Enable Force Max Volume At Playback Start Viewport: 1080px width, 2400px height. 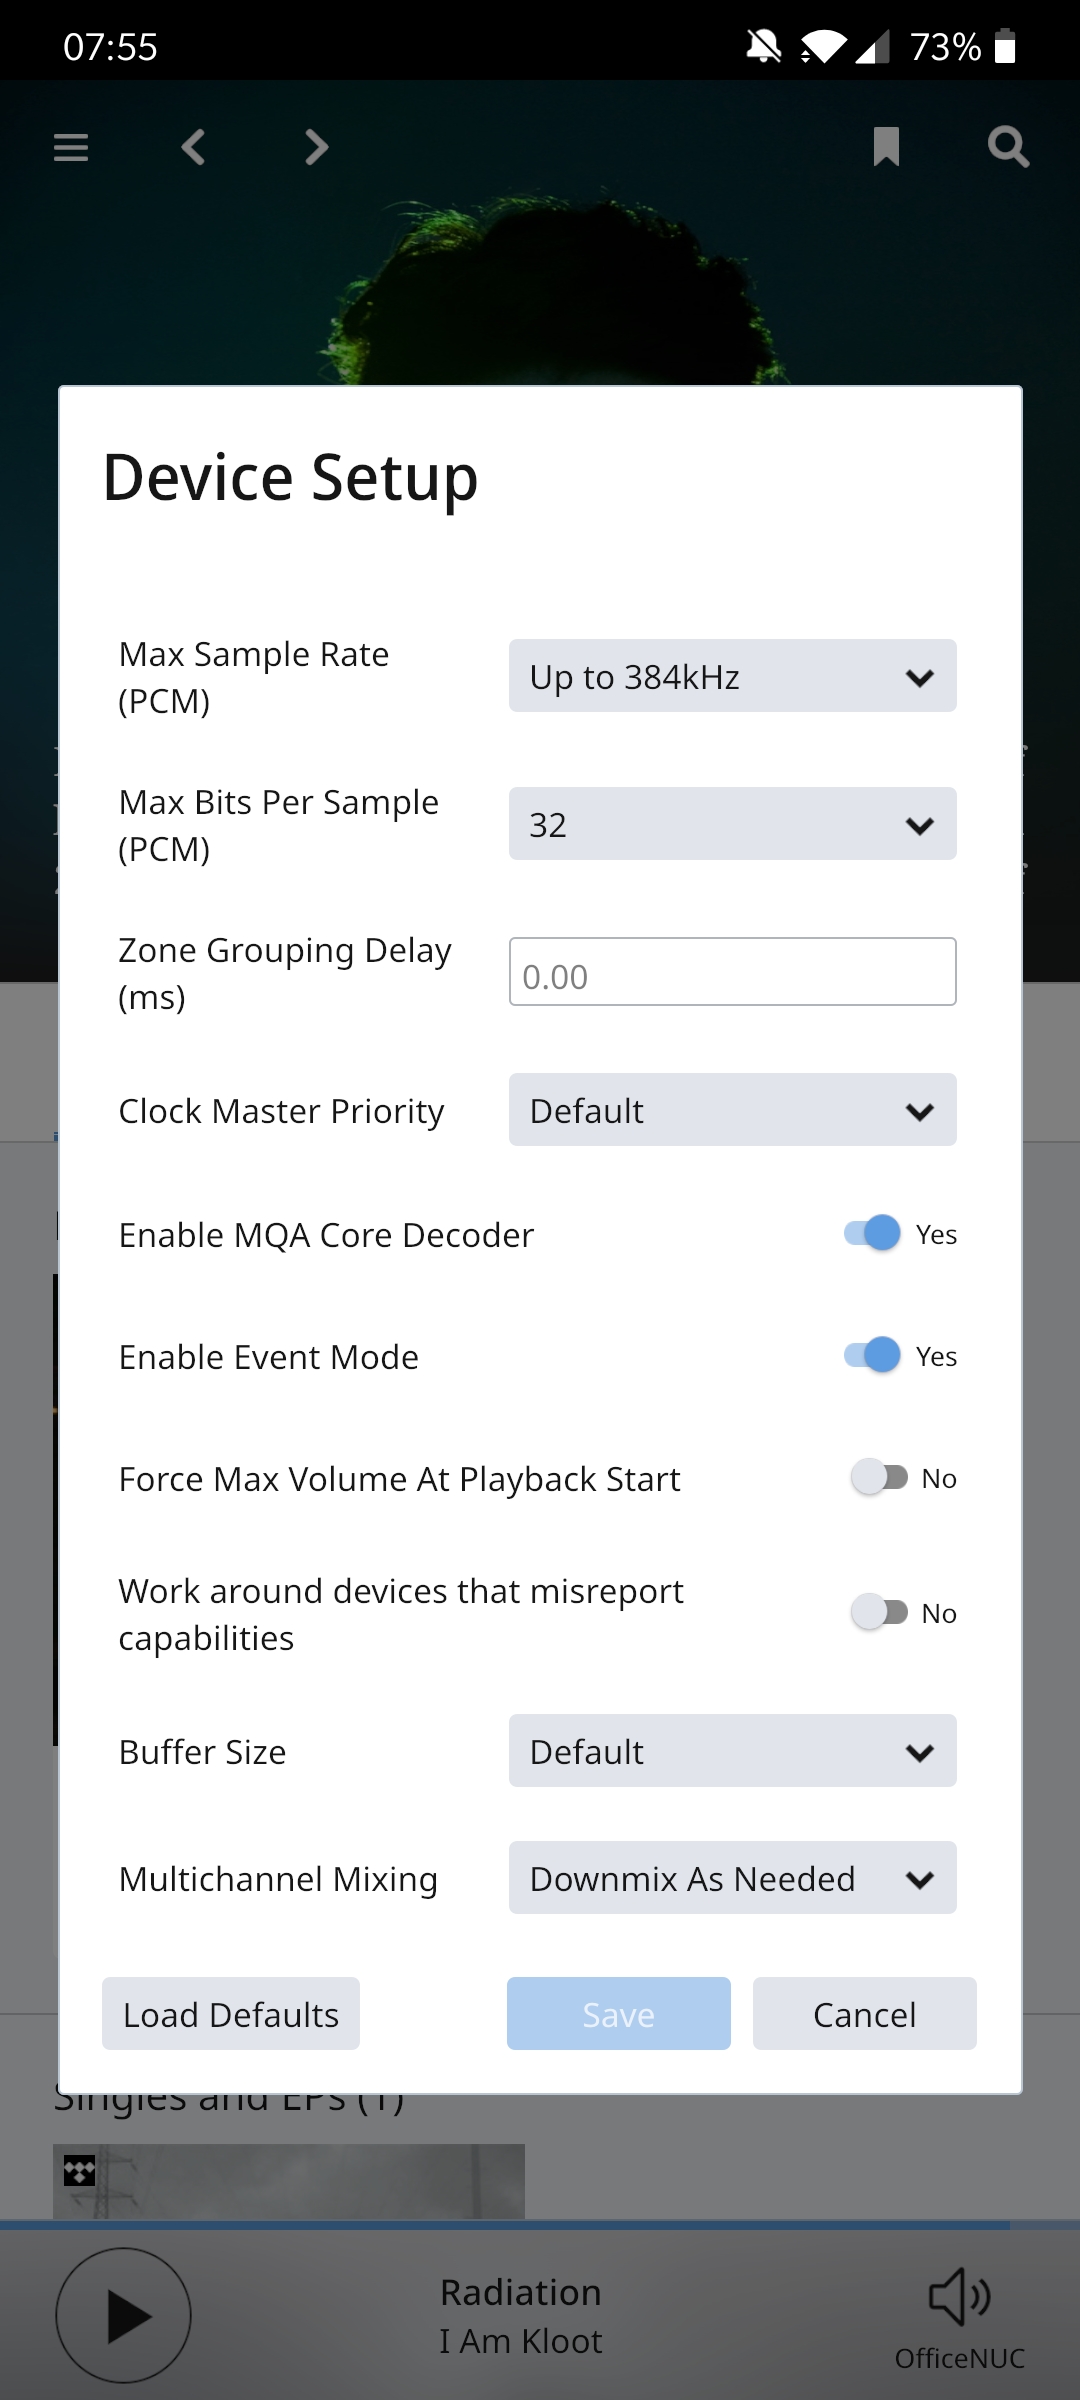pos(879,1477)
